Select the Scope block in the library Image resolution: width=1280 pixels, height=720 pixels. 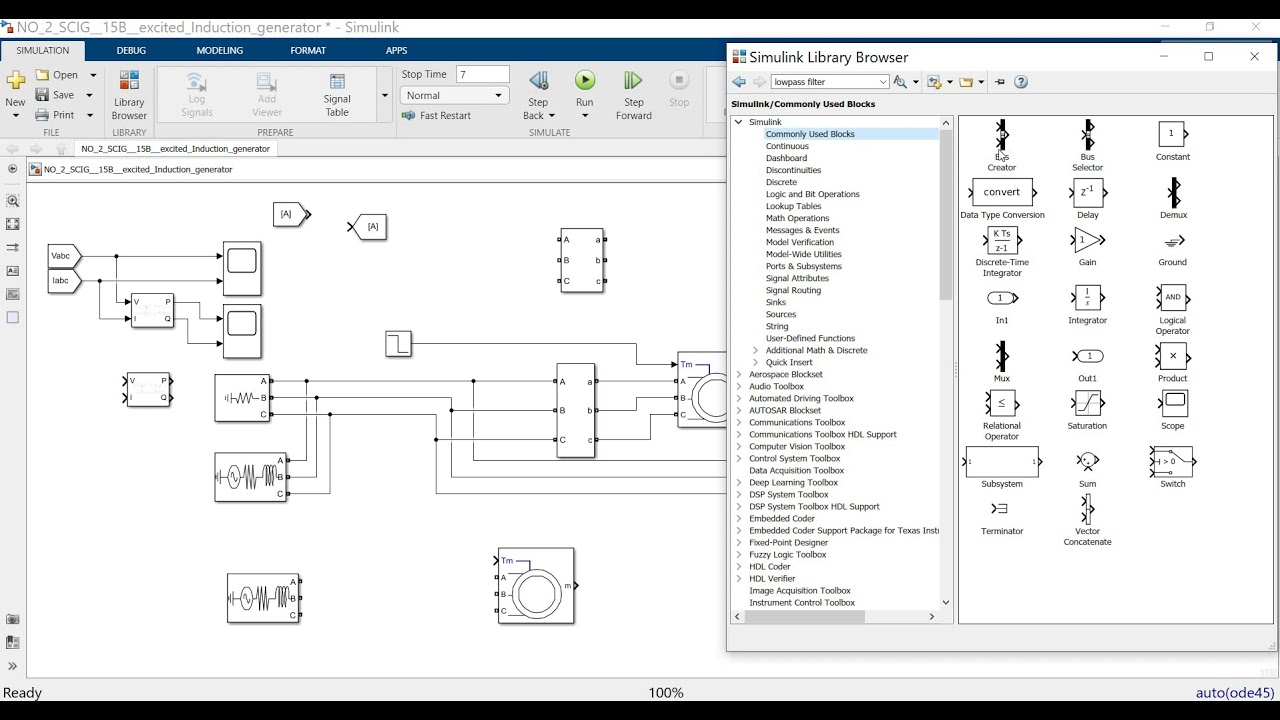1174,403
